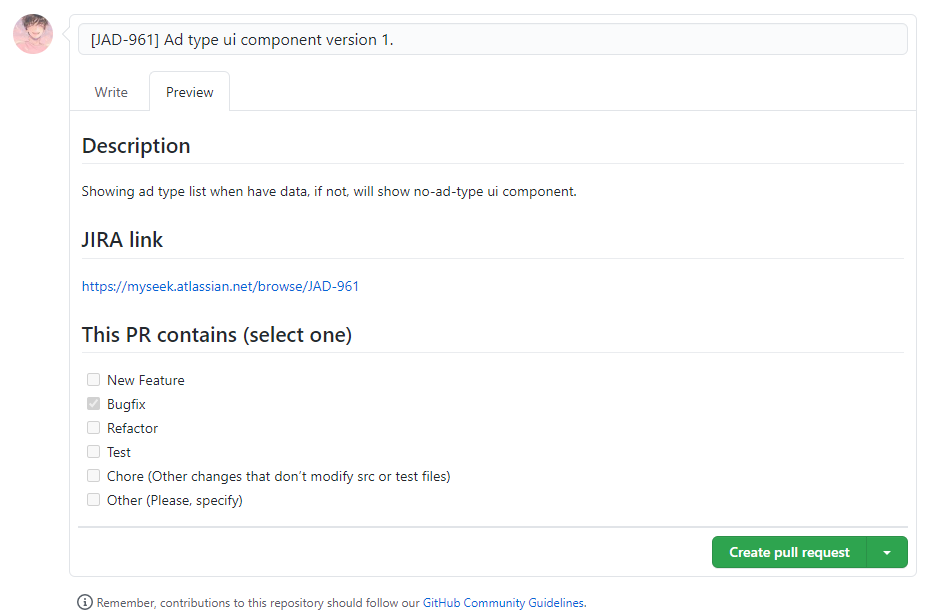Select the Chore checkbox option
Image resolution: width=938 pixels, height=616 pixels.
click(x=93, y=476)
